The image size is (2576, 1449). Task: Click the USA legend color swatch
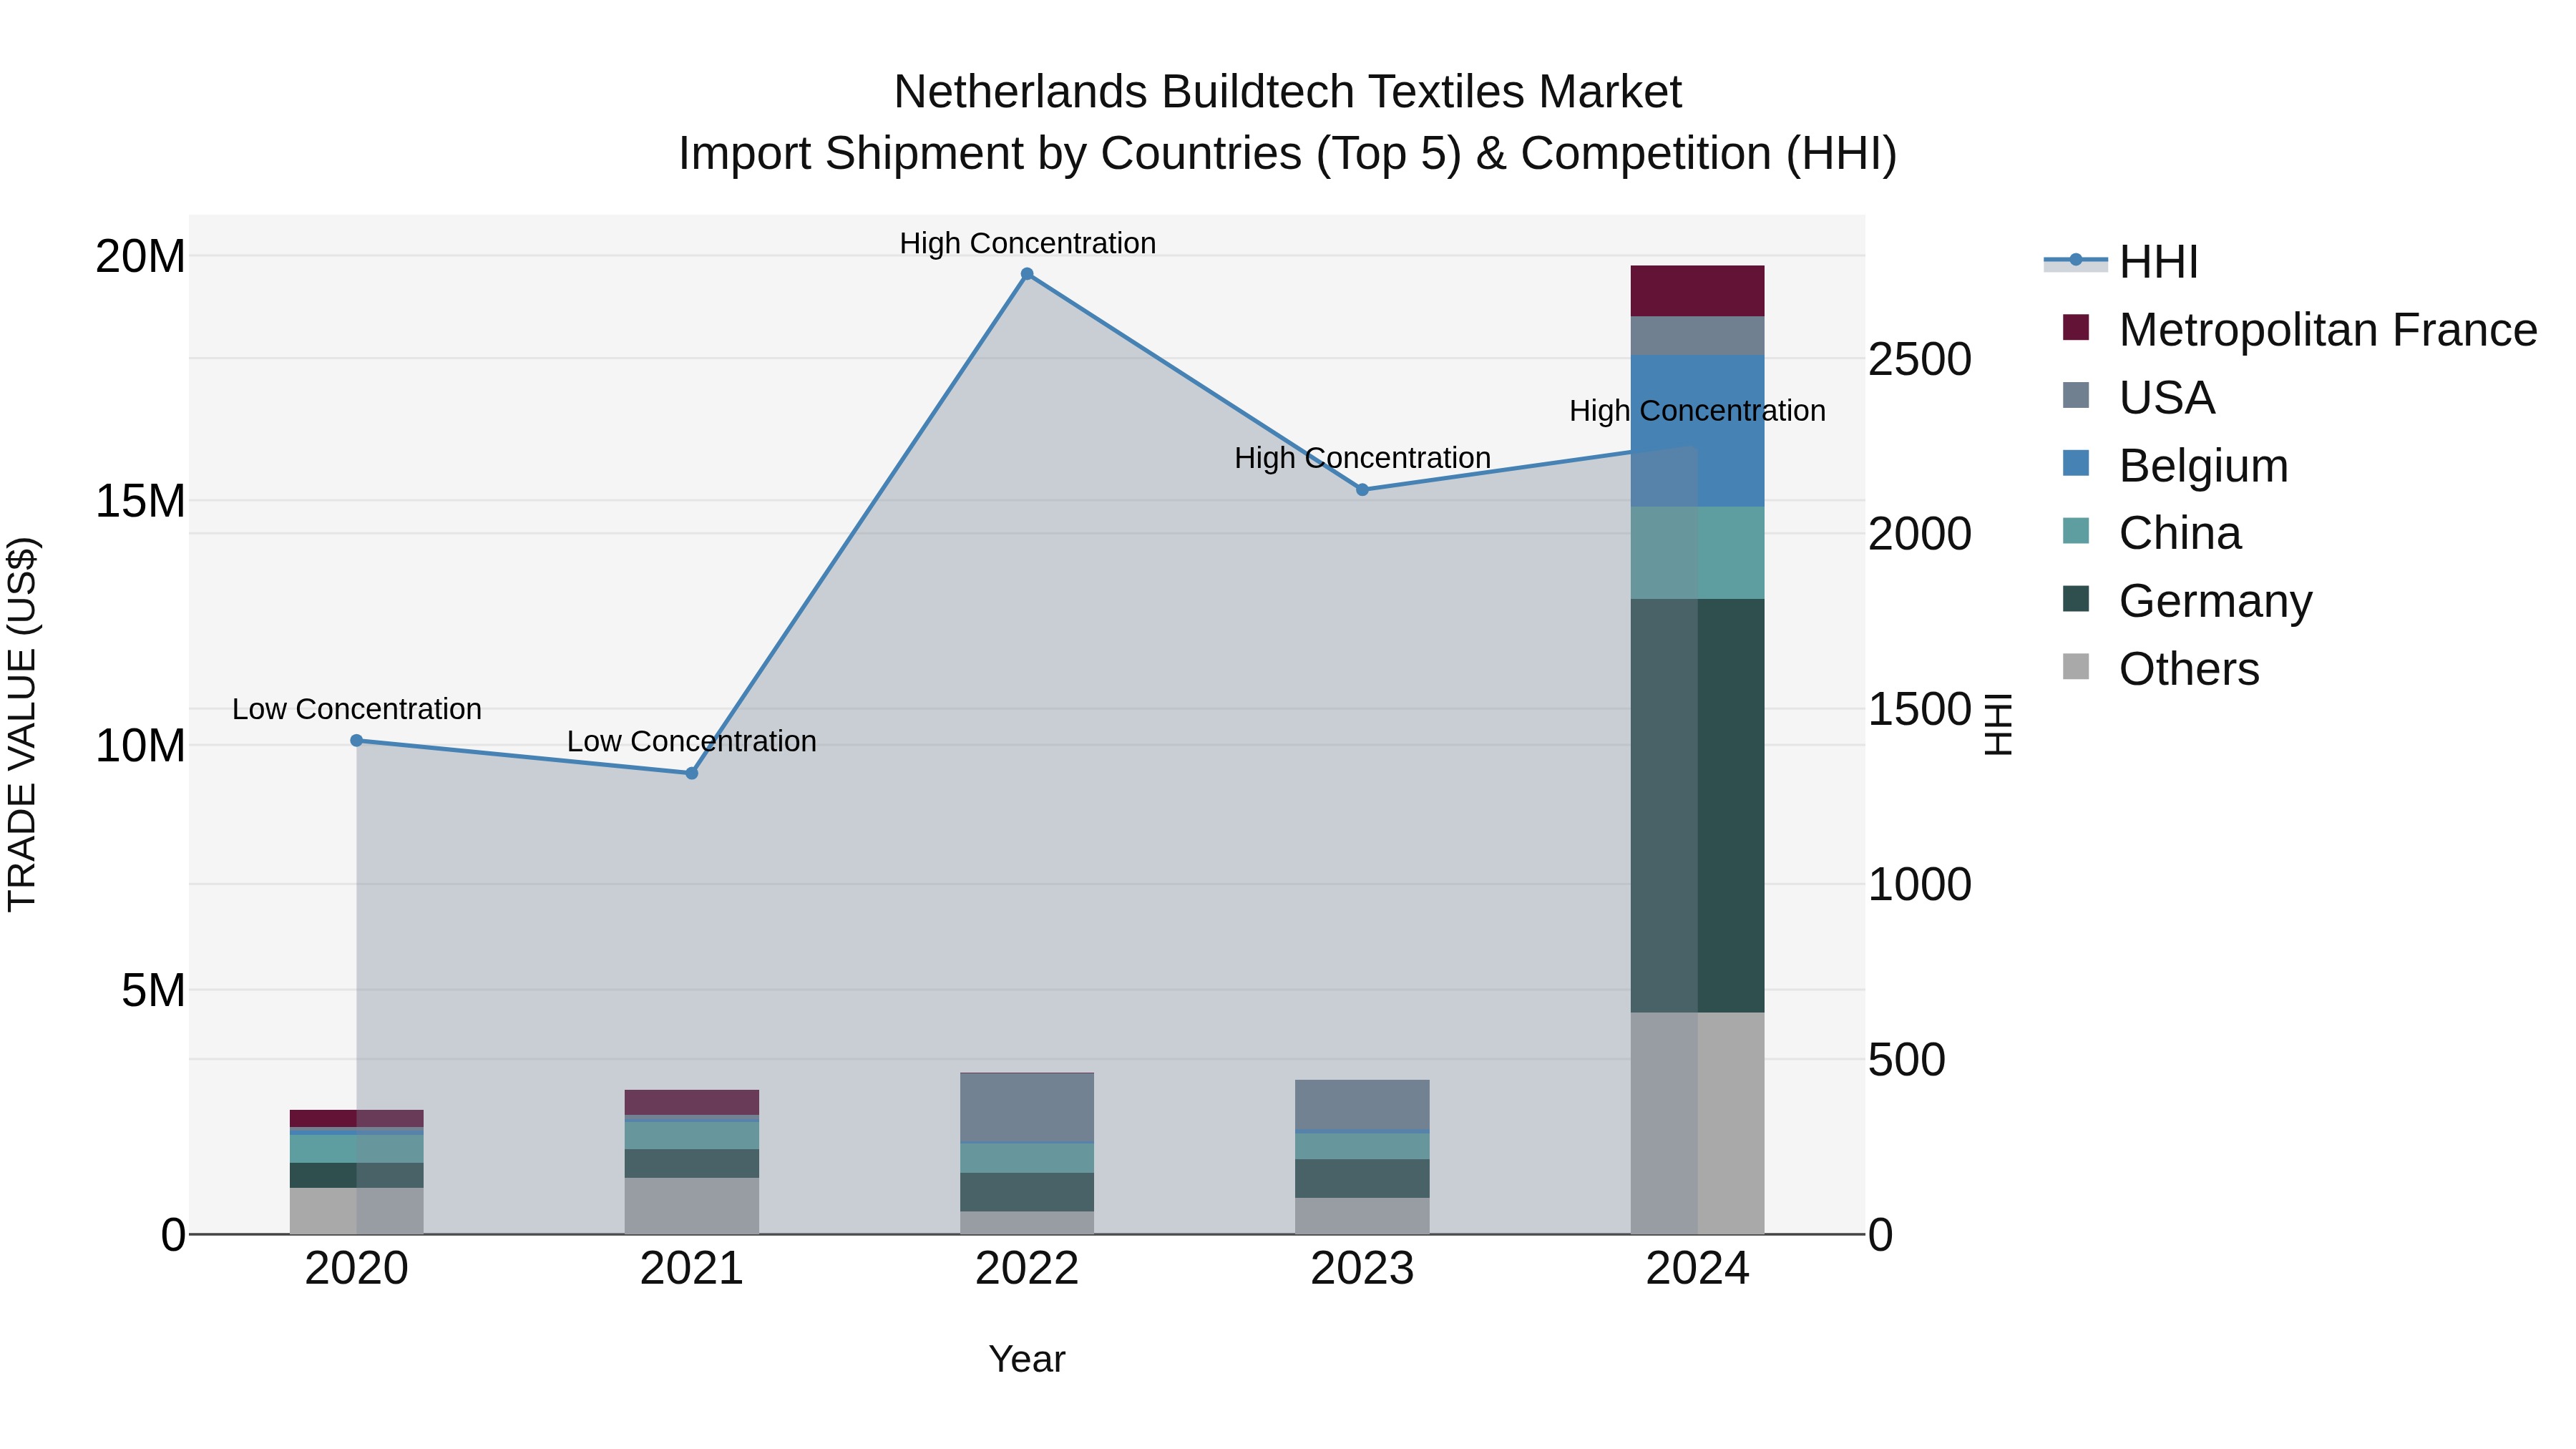[2076, 396]
